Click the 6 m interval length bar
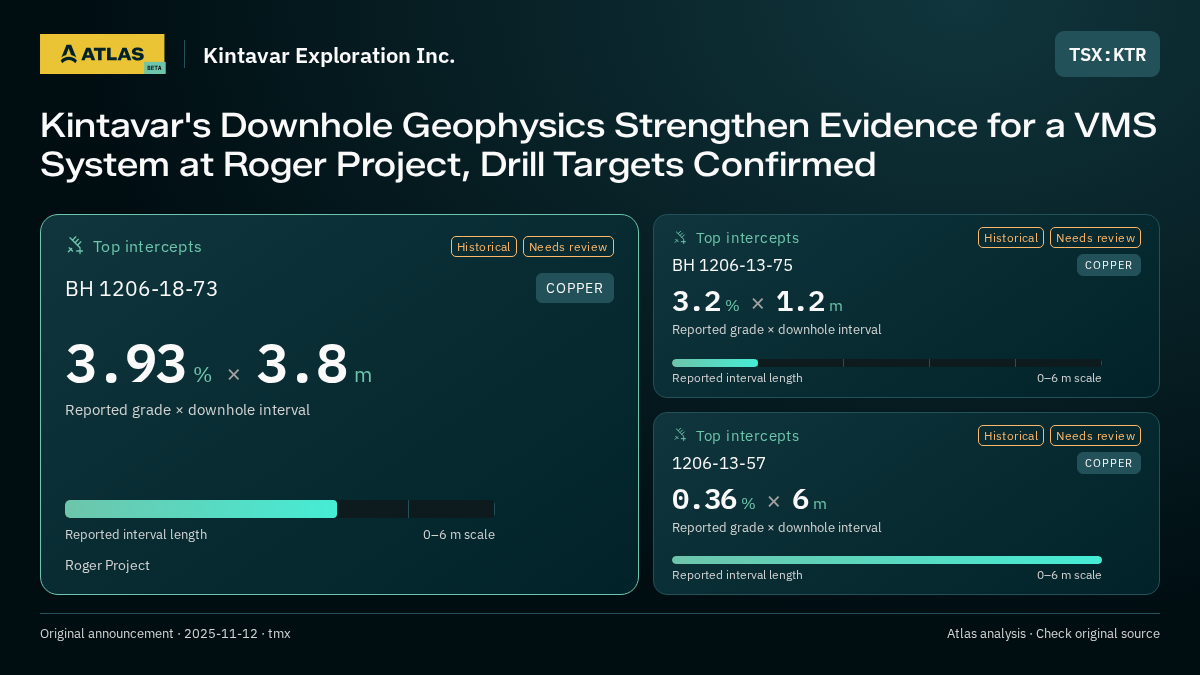Image resolution: width=1200 pixels, height=675 pixels. (887, 560)
